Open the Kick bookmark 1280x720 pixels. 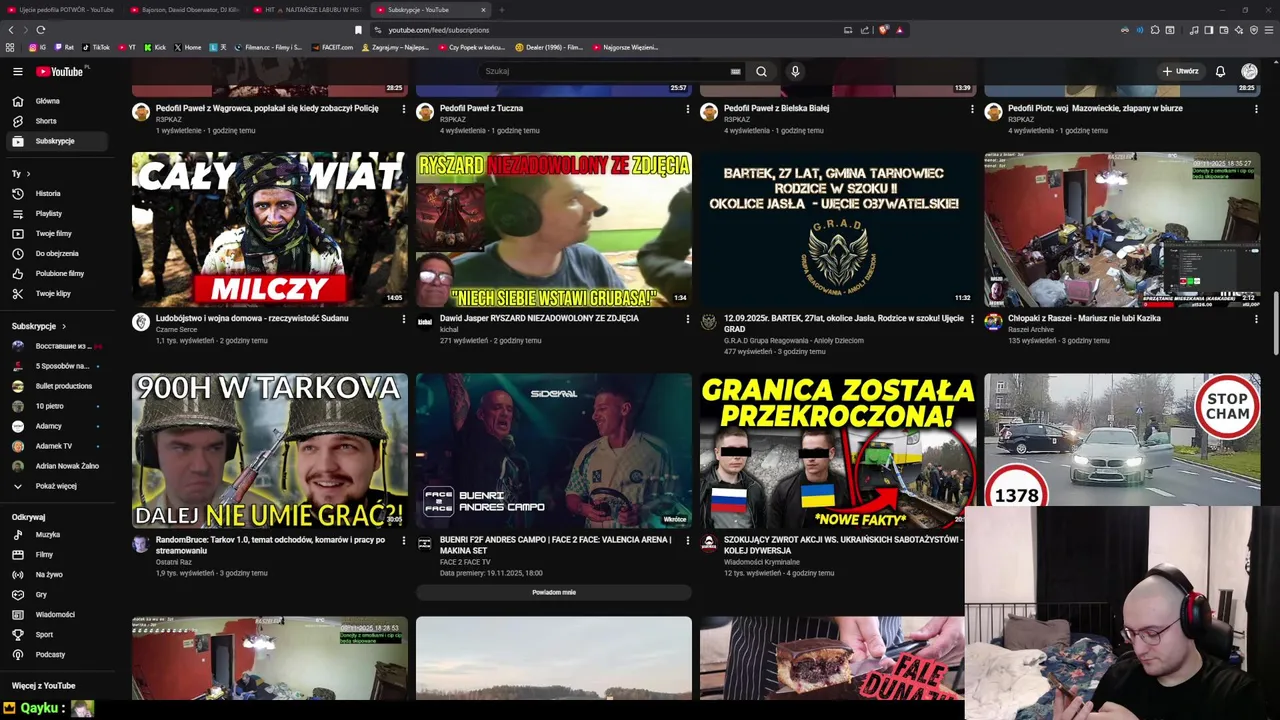point(155,47)
